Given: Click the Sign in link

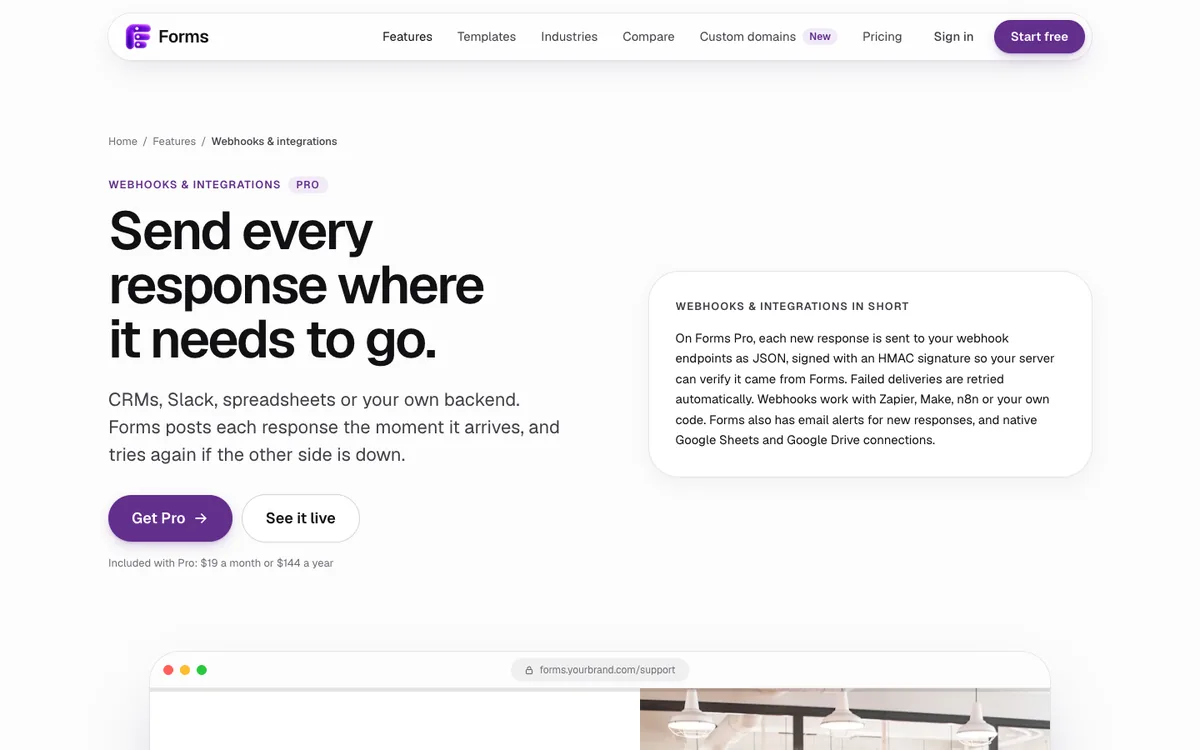Looking at the screenshot, I should point(953,37).
